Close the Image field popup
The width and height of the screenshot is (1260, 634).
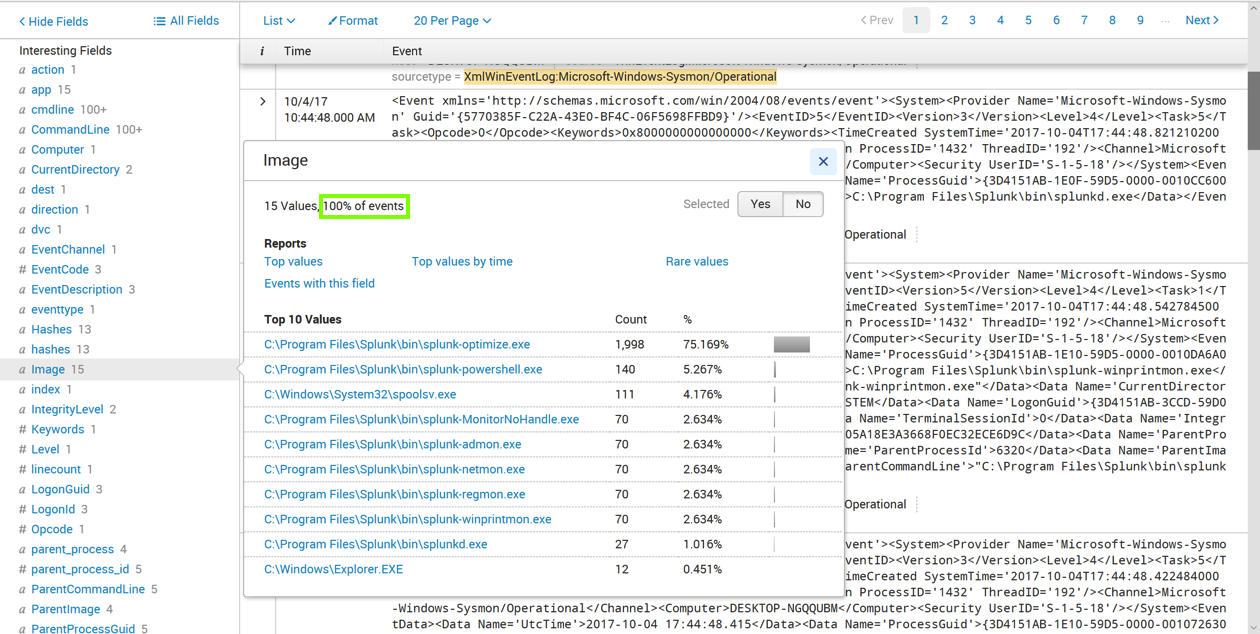(x=822, y=161)
